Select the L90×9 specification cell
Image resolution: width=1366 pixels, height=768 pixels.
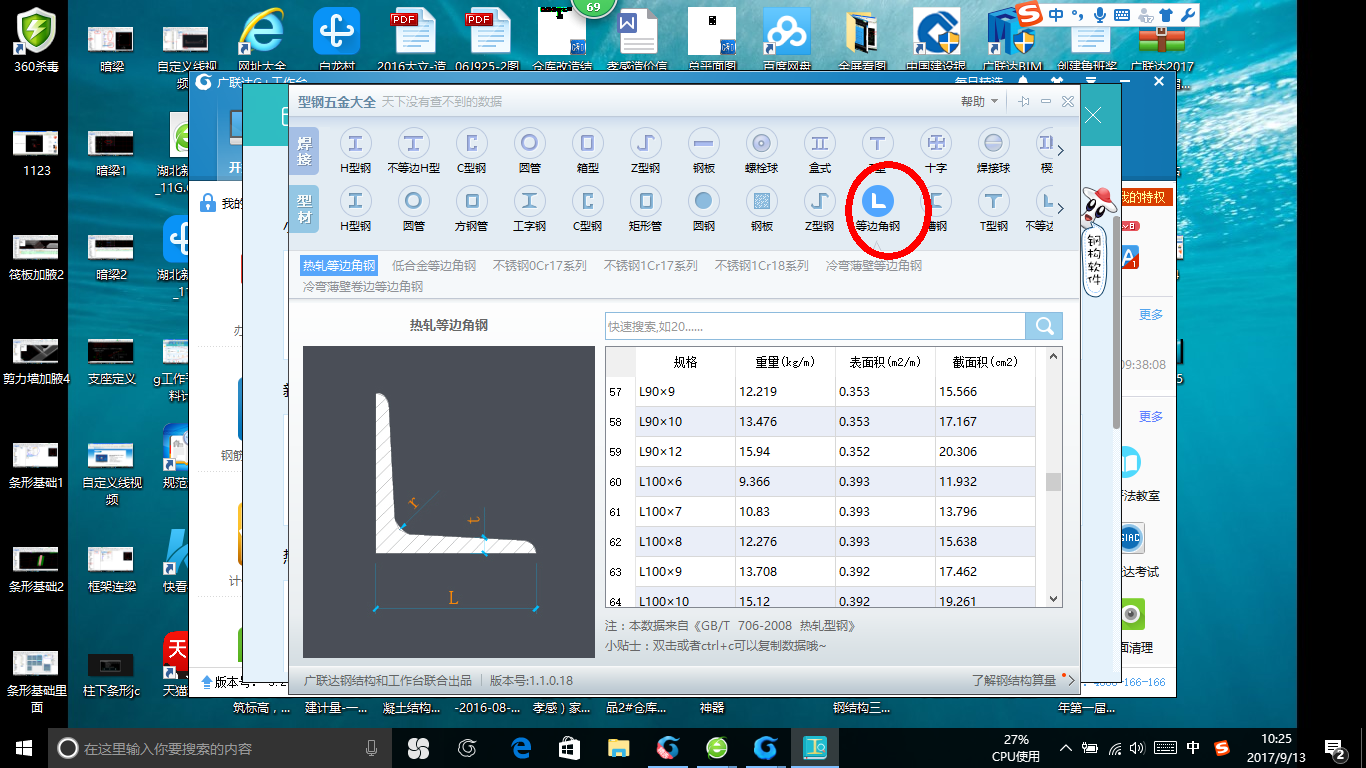[x=685, y=391]
